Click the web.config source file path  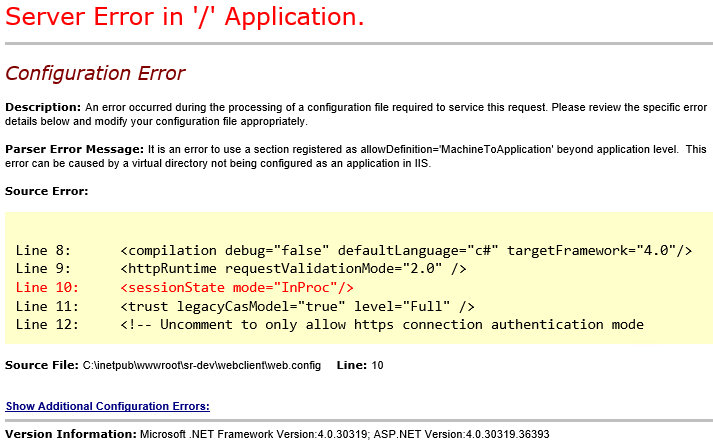[201, 365]
